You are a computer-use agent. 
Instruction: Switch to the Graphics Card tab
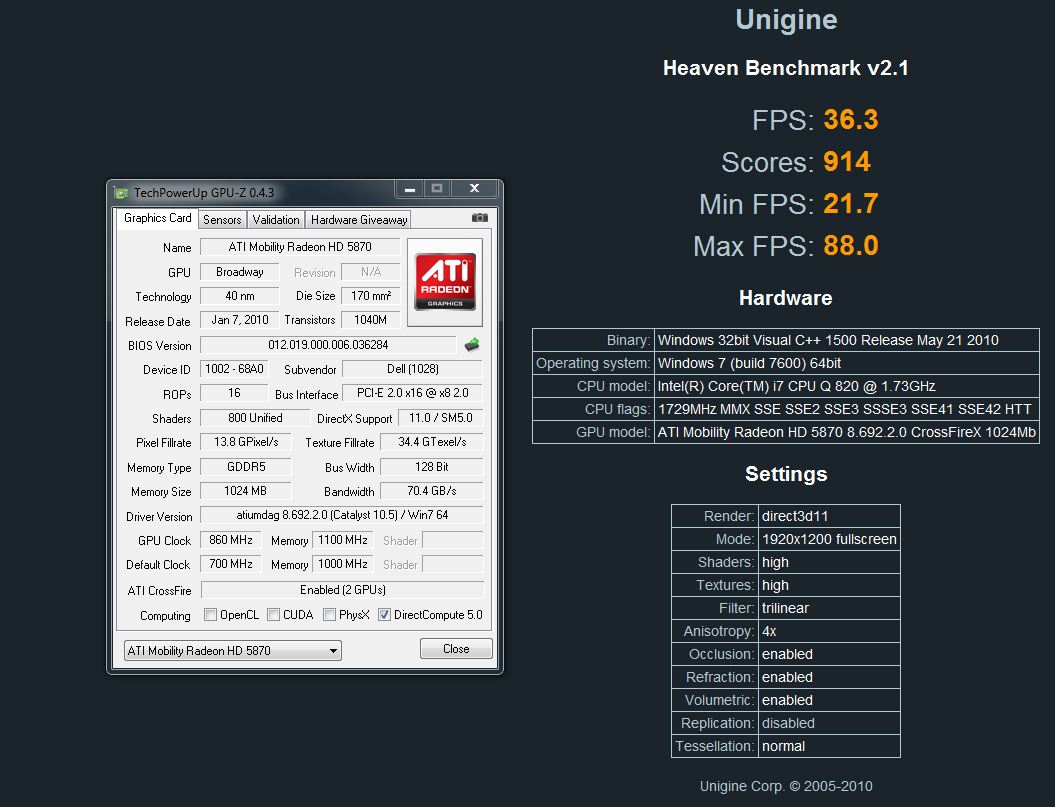pos(157,218)
